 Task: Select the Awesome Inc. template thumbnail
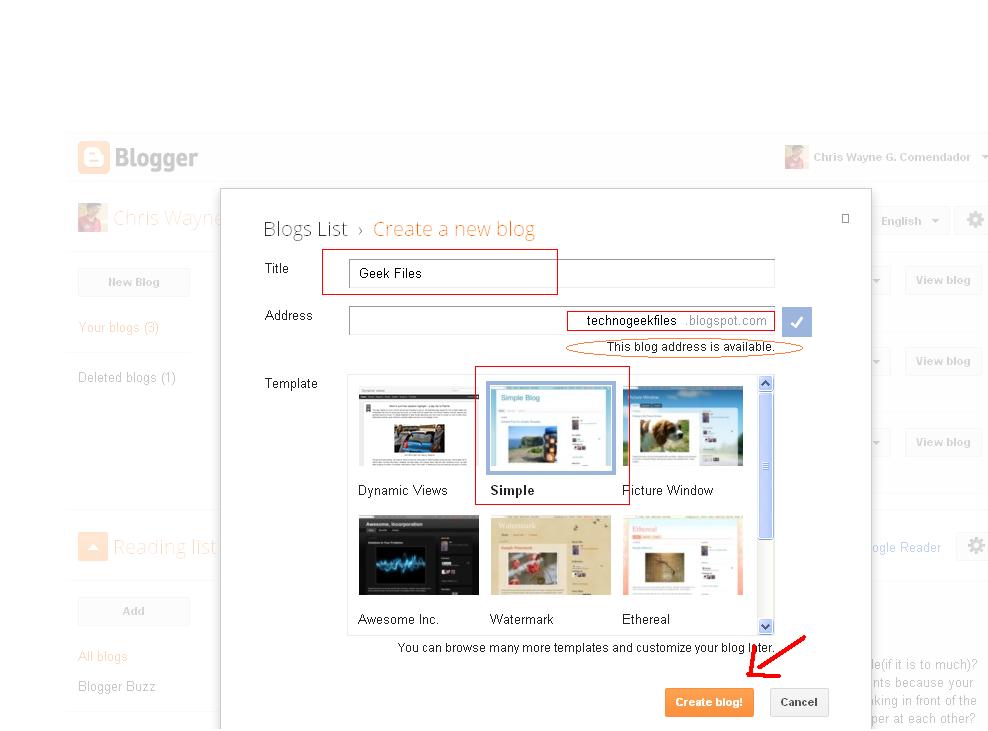click(418, 555)
